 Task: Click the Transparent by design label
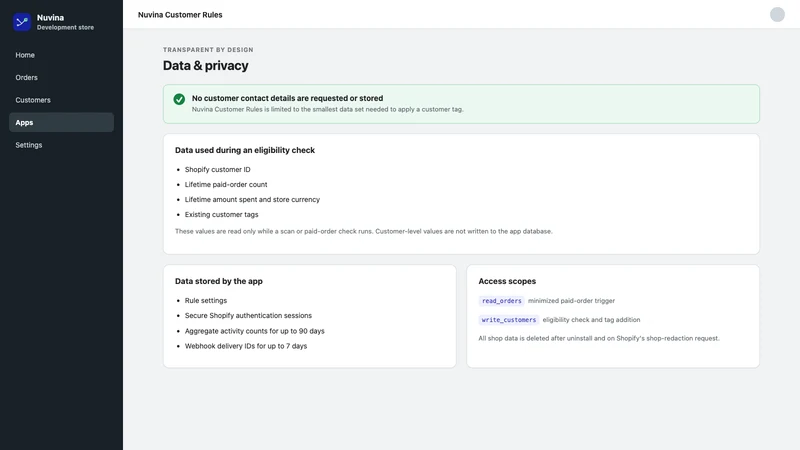click(x=208, y=49)
